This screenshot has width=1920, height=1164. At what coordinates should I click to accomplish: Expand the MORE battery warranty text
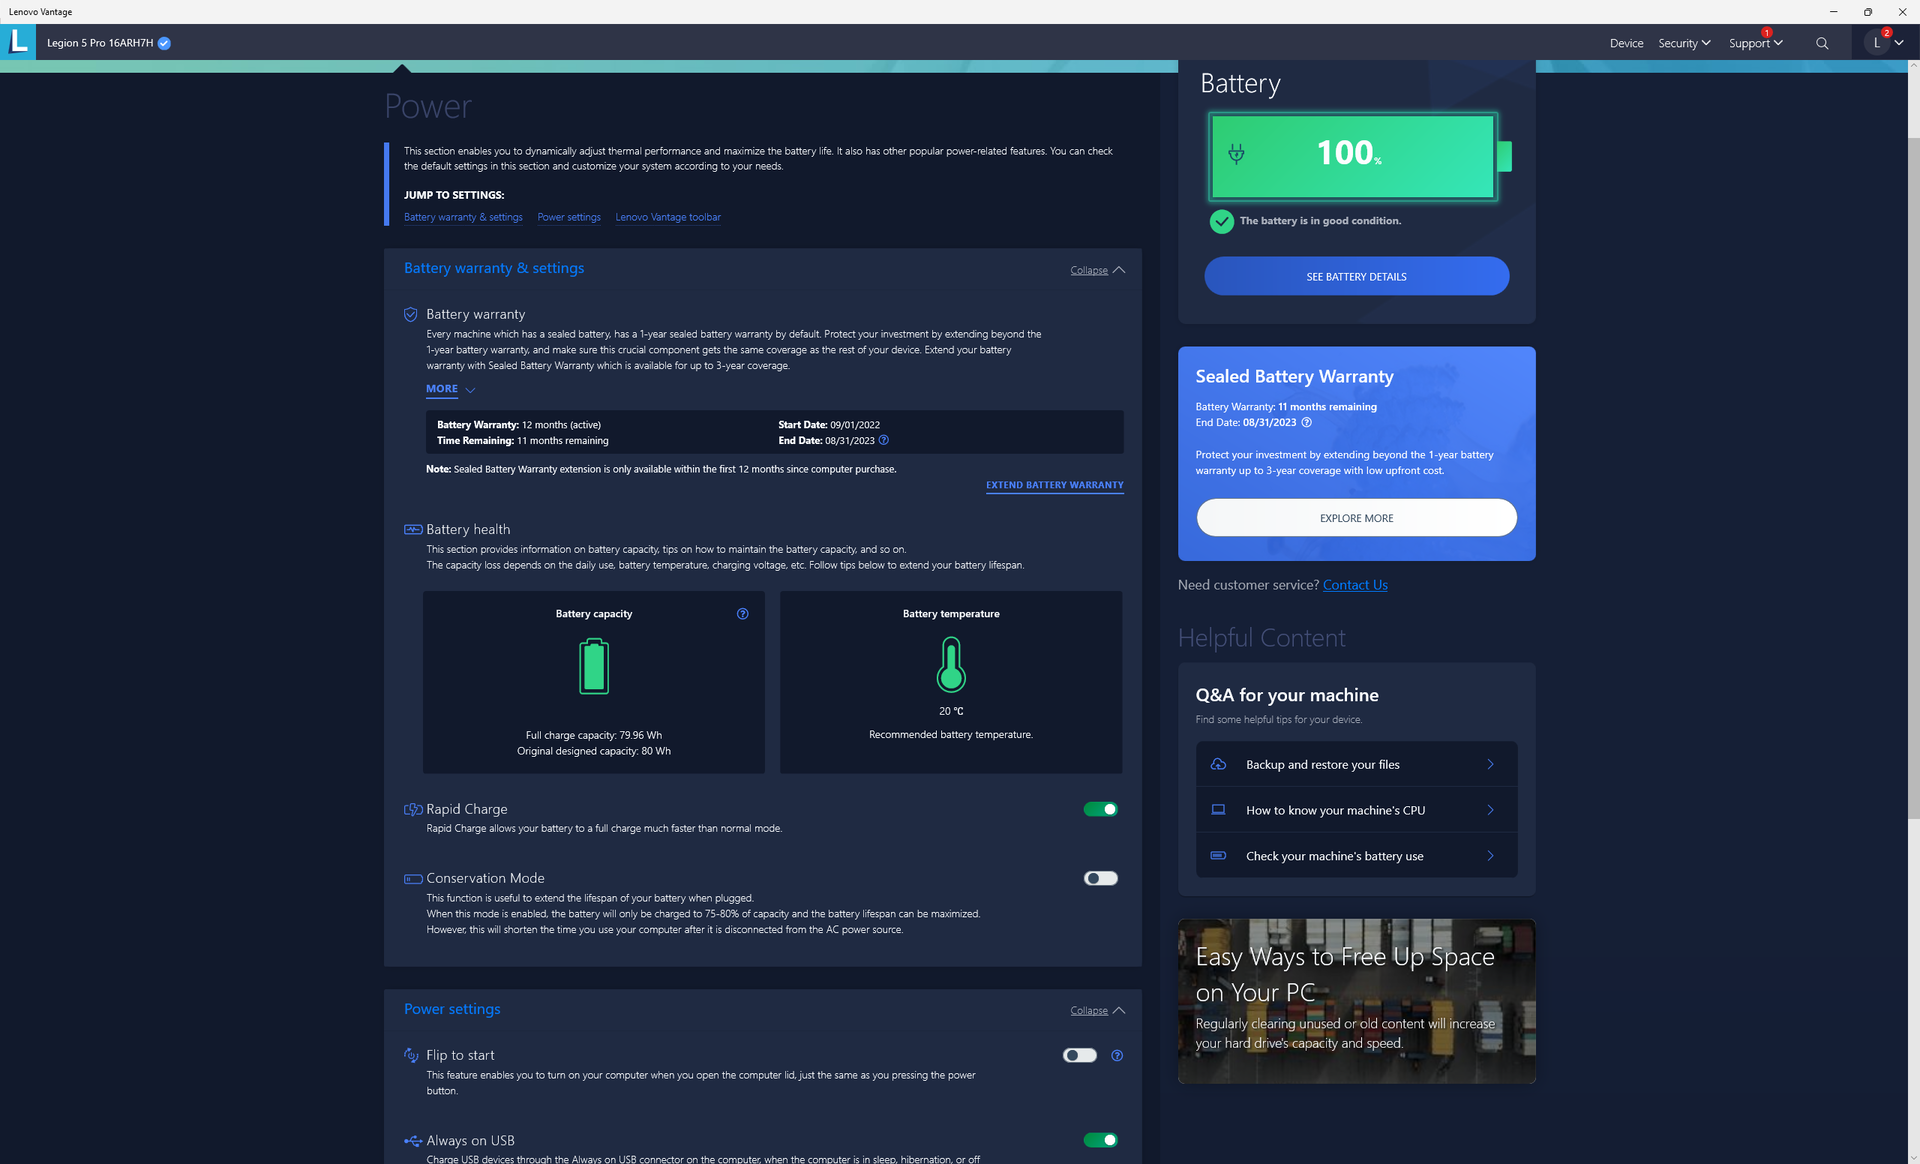coord(450,389)
